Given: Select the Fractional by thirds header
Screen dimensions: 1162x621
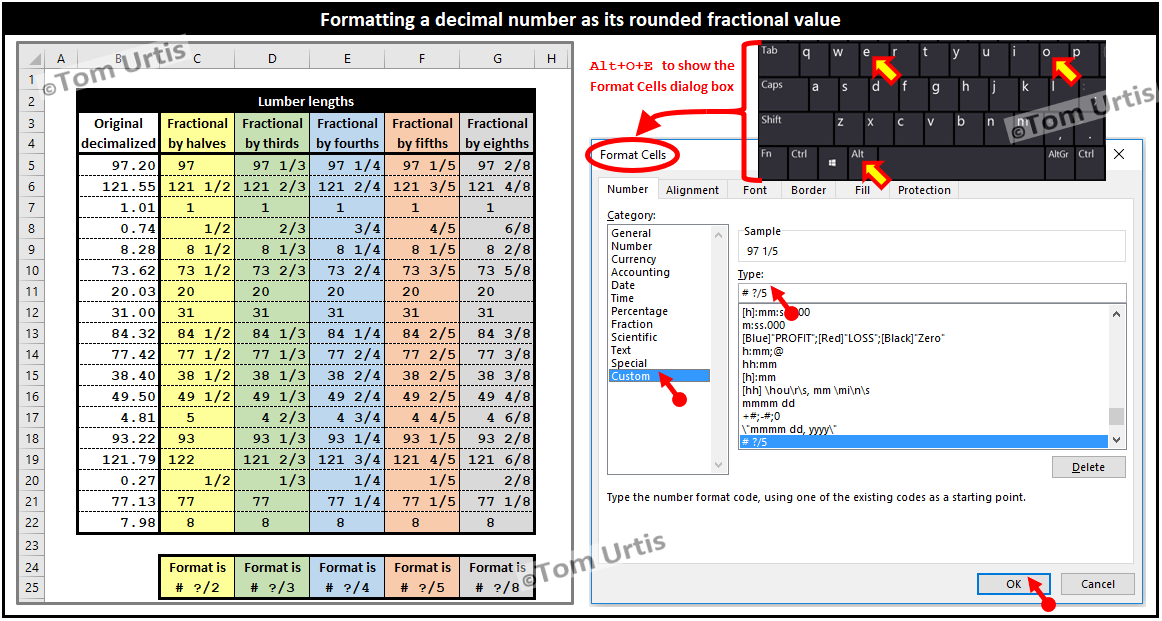Looking at the screenshot, I should (x=272, y=133).
